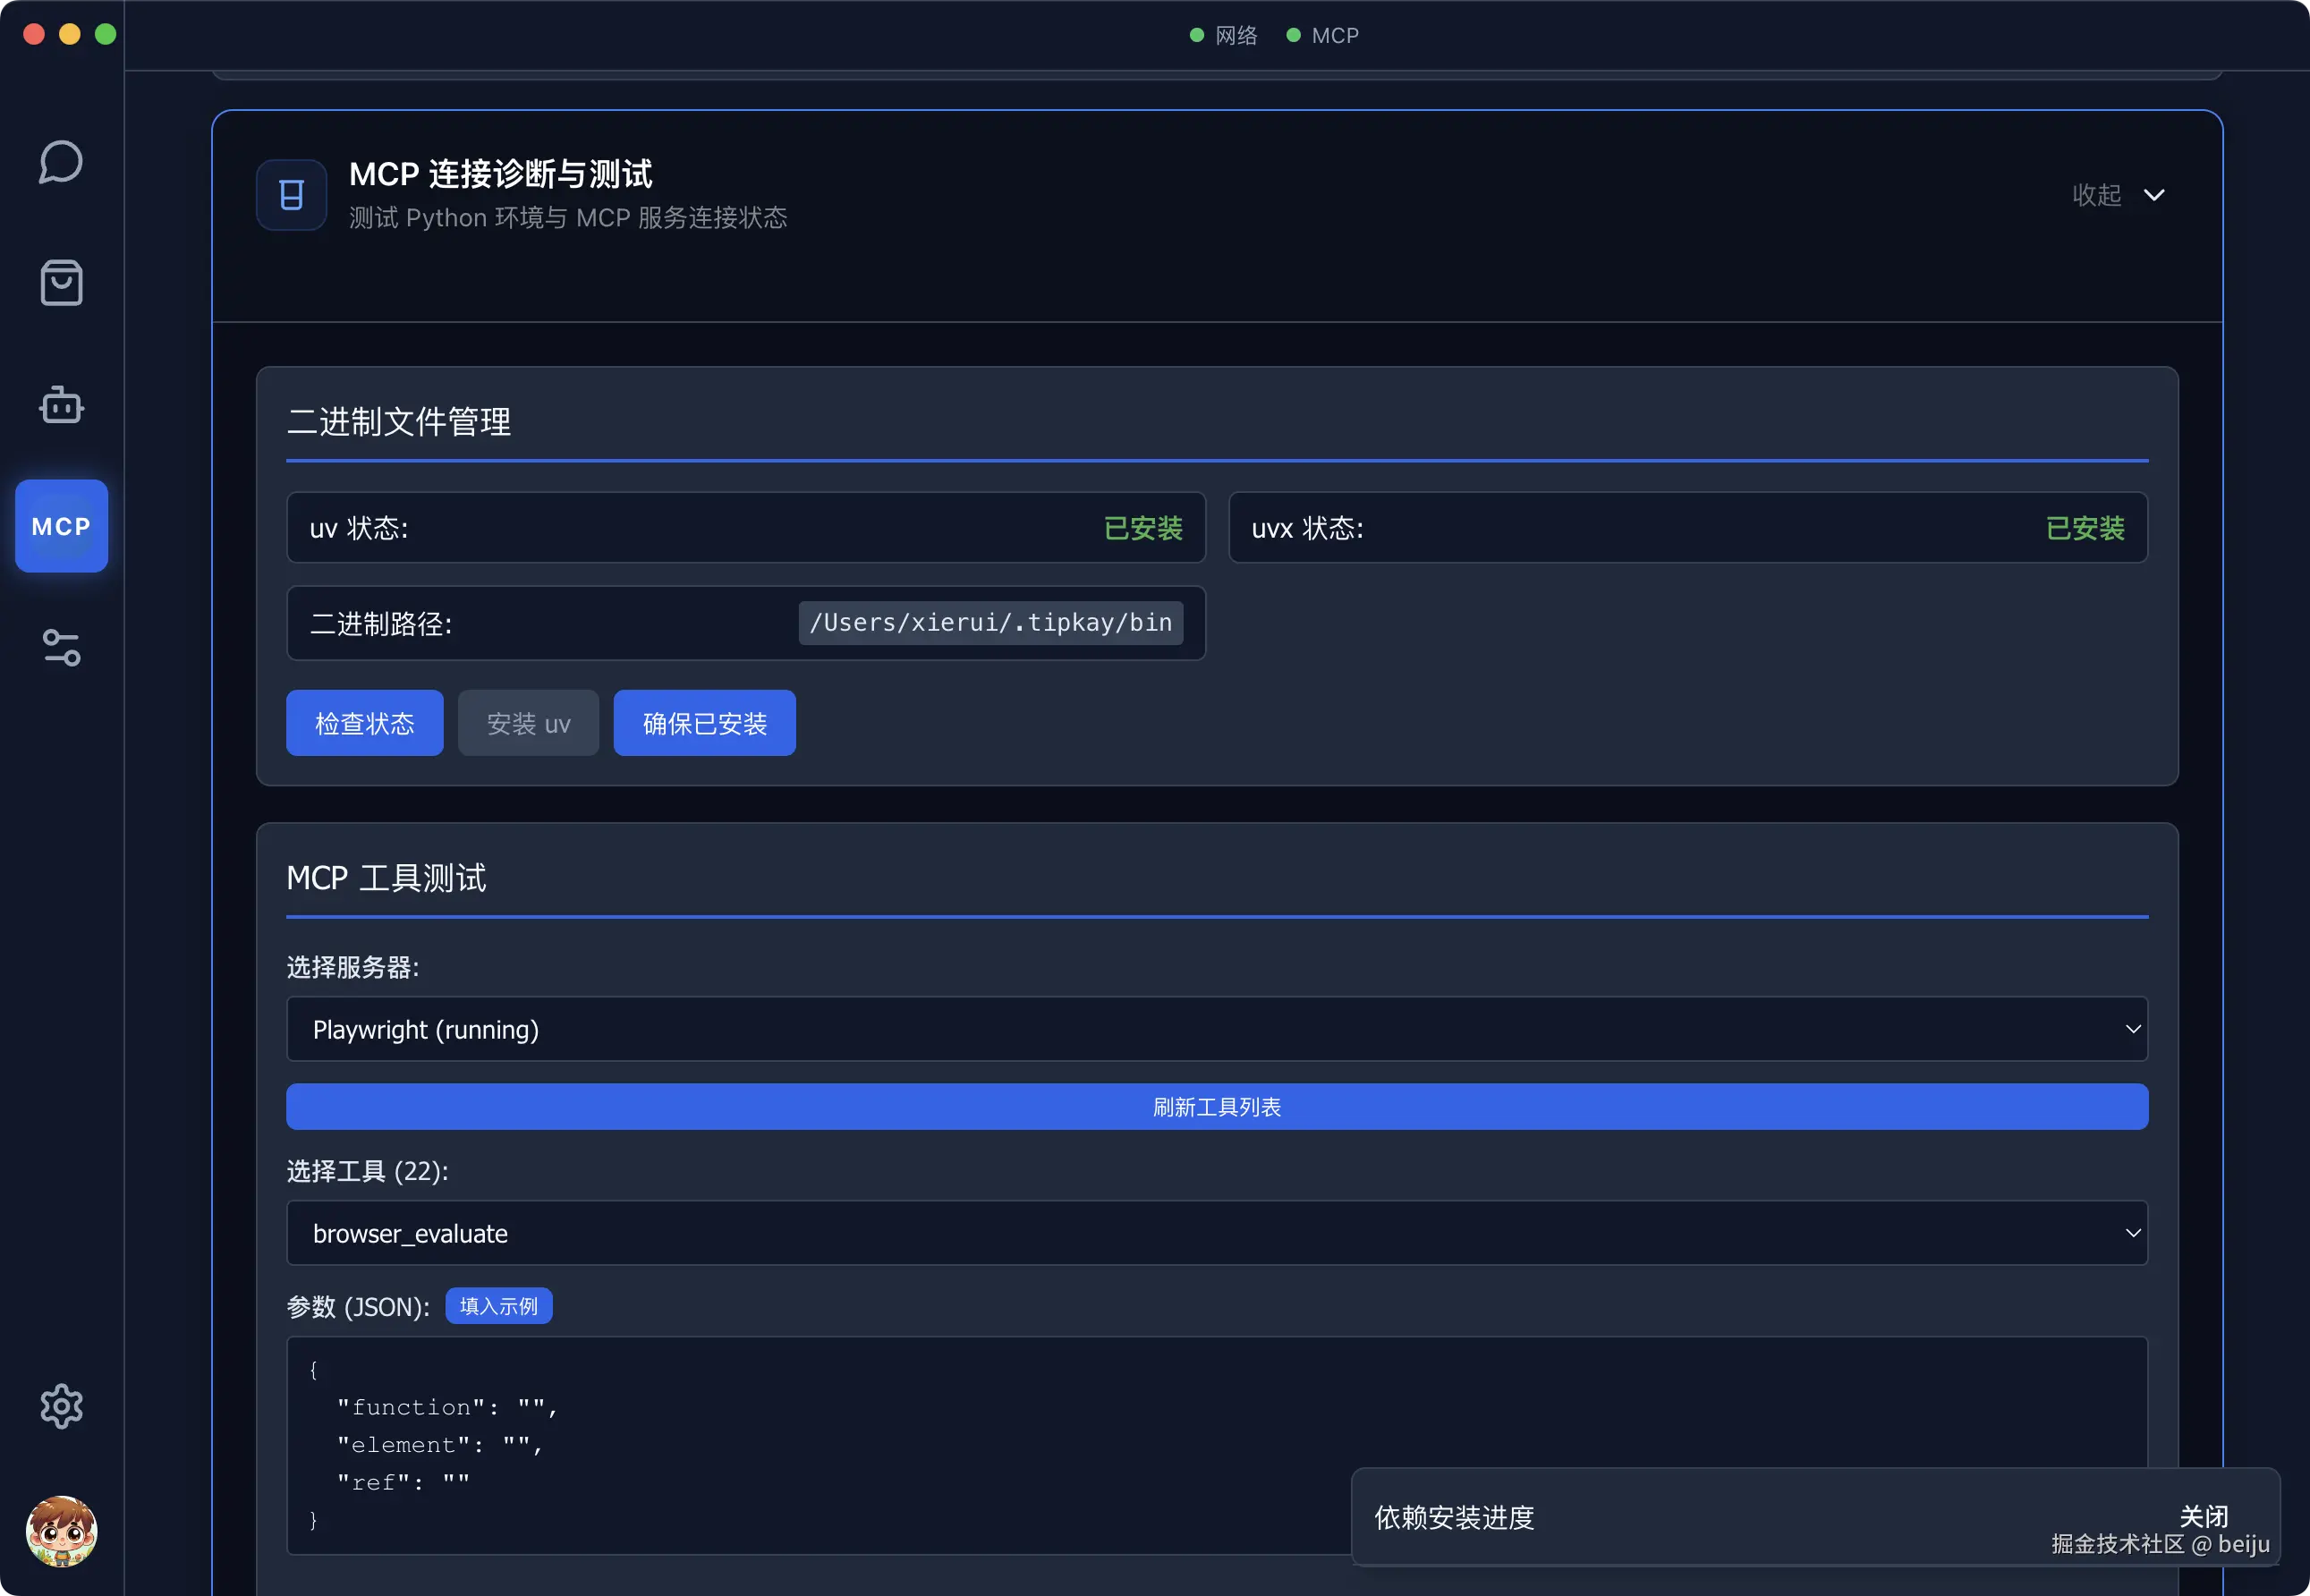Open the chat bubble icon in sidebar
Screen dimensions: 2310x1596
[61, 161]
